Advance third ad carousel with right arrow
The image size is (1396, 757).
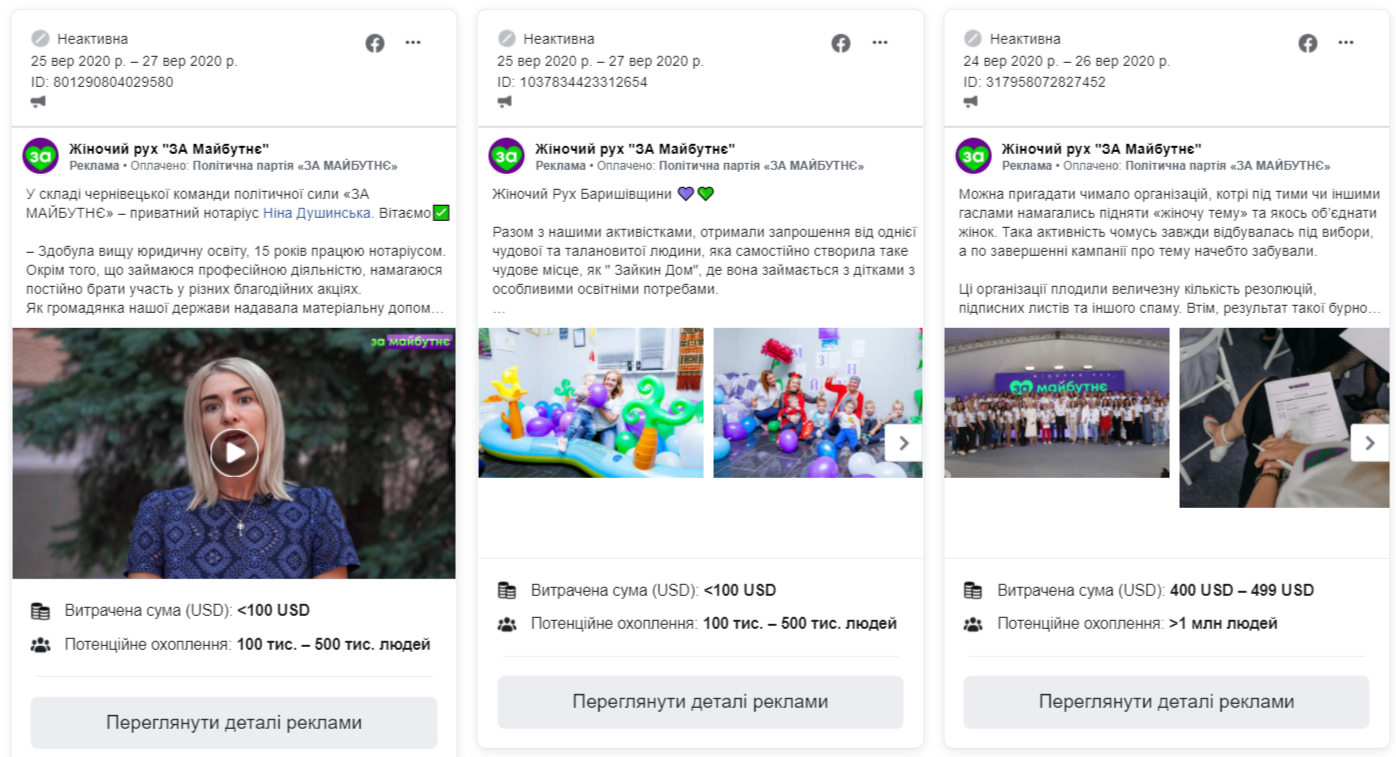click(1370, 443)
